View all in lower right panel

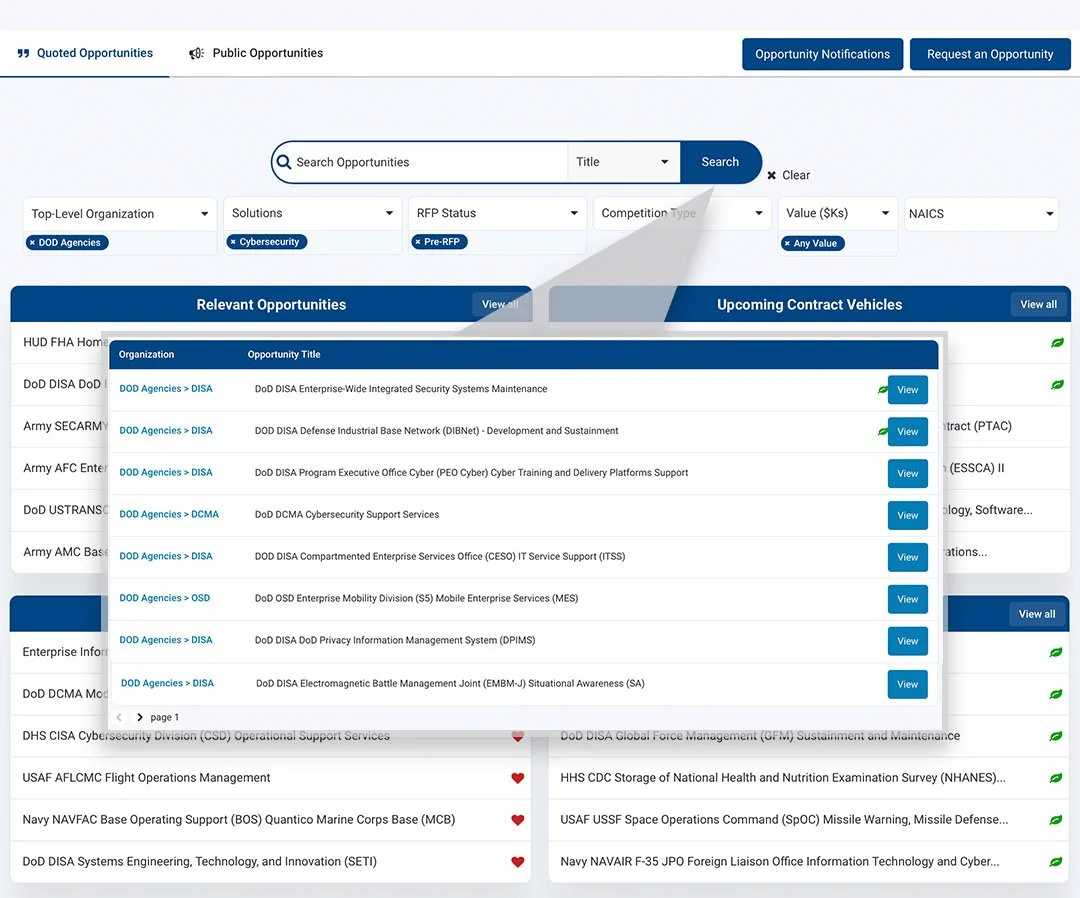tap(1037, 614)
